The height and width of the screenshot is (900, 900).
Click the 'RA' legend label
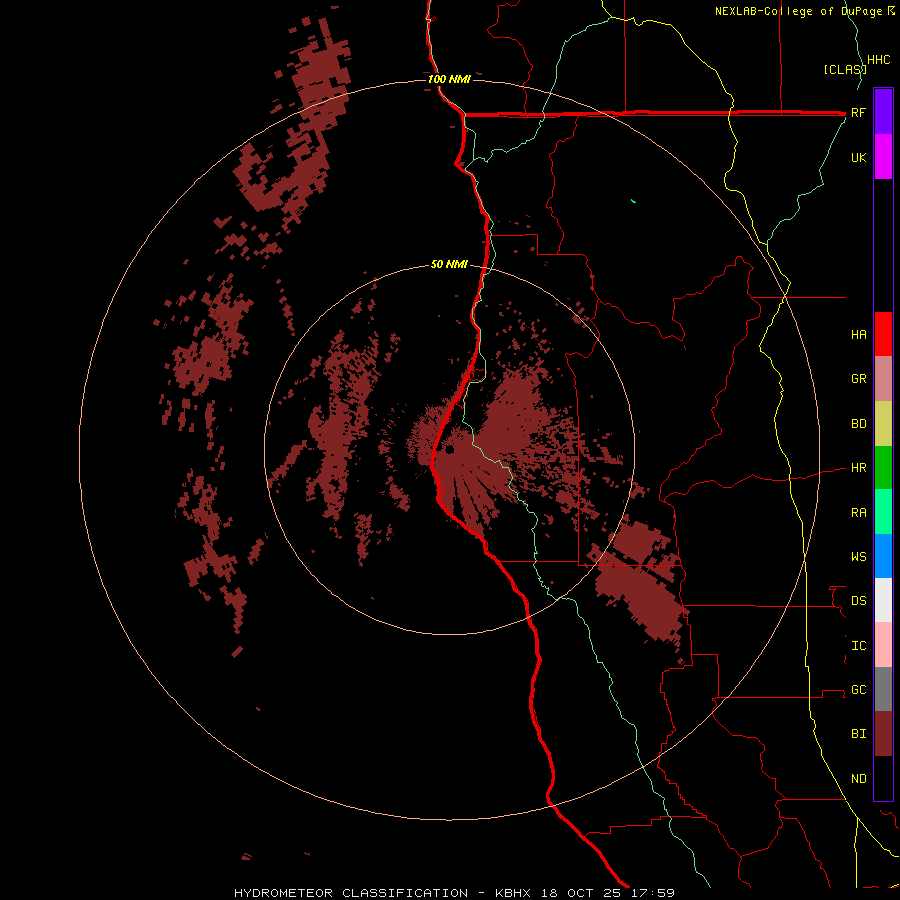coord(858,513)
